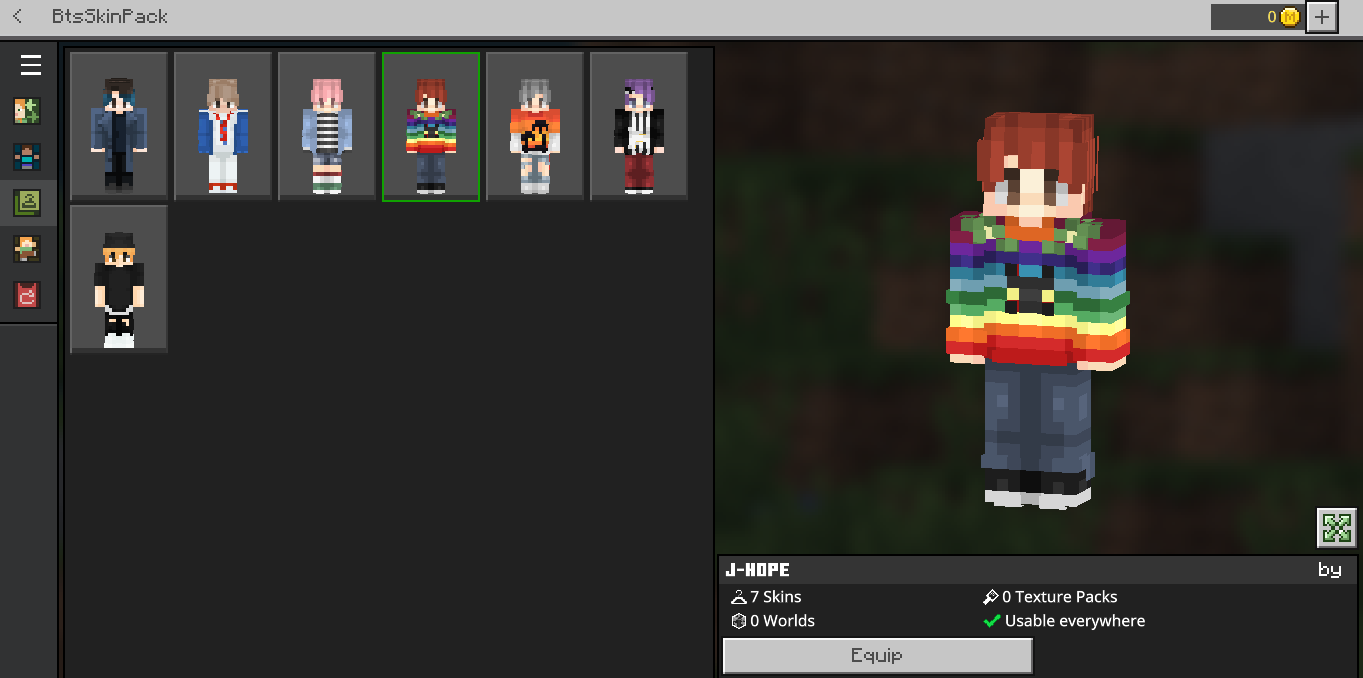This screenshot has height=678, width=1363.
Task: Click the J-HOPE skin name label
Action: click(758, 570)
